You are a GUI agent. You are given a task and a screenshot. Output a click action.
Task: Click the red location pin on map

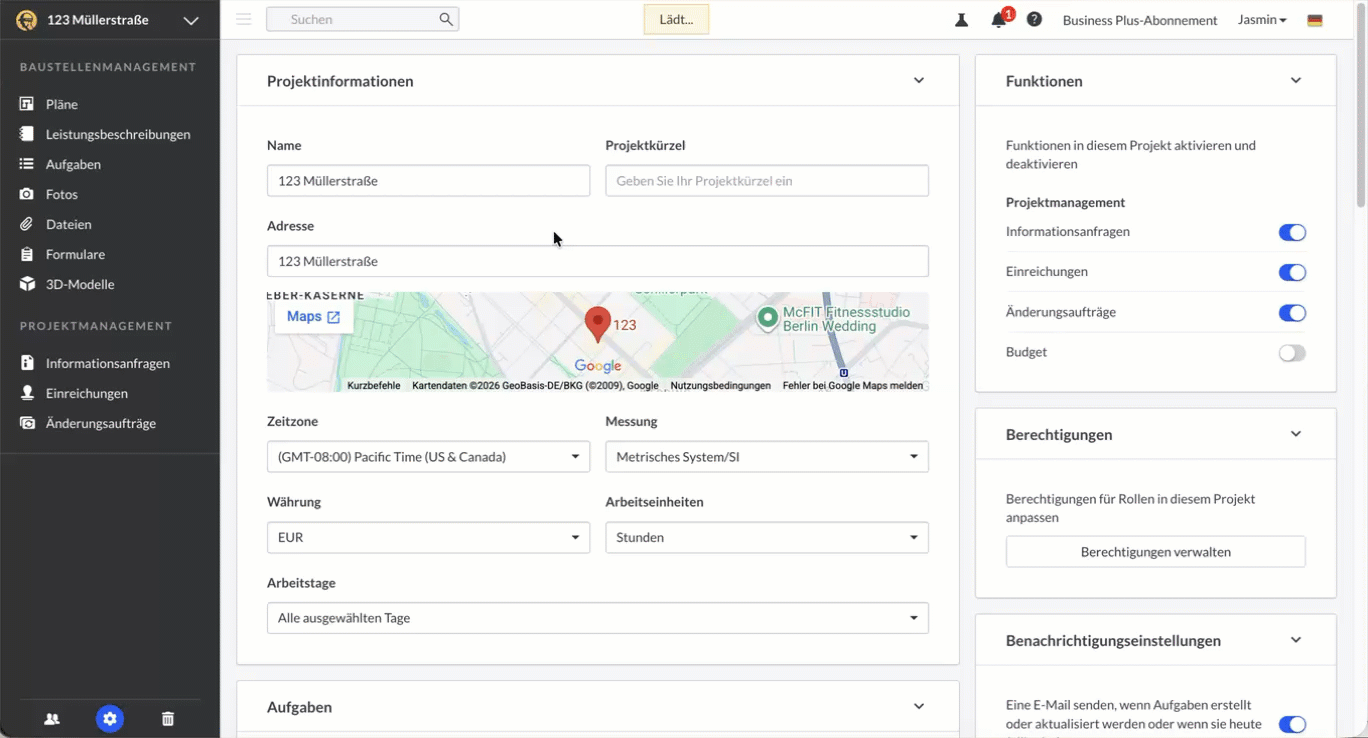tap(597, 323)
